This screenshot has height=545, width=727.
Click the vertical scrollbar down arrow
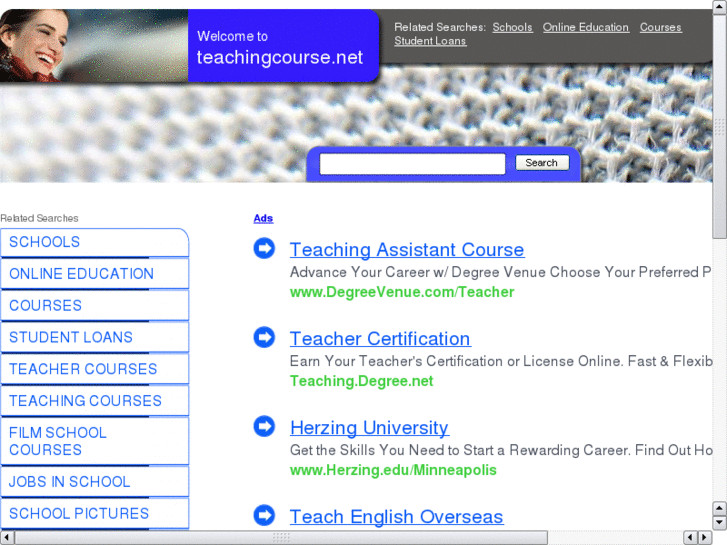tap(720, 522)
